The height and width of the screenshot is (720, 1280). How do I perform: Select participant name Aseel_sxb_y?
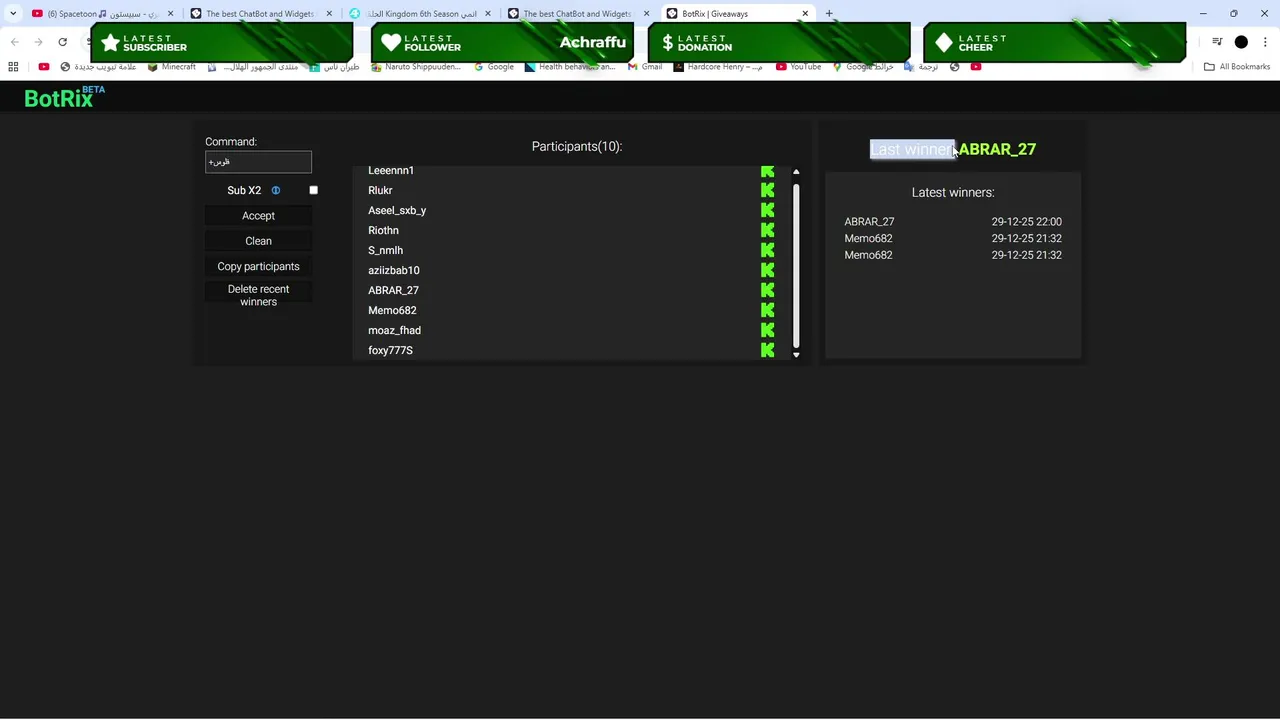397,210
